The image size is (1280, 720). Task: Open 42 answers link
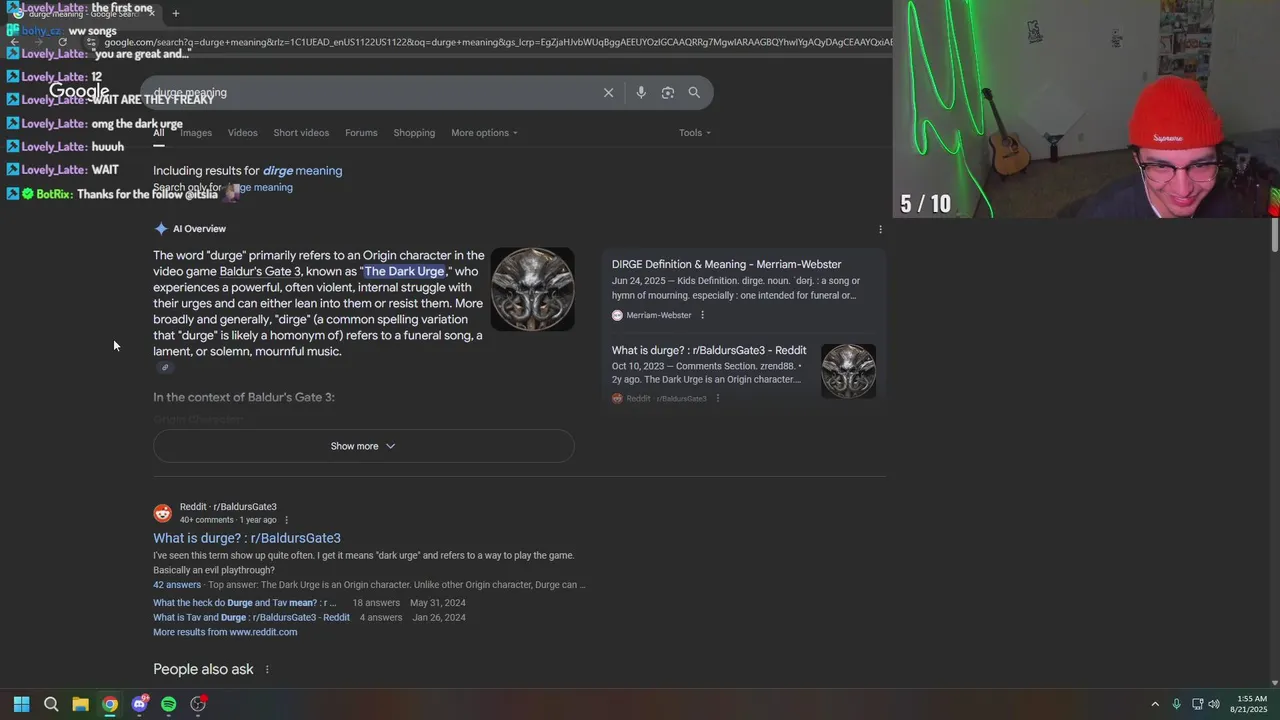[x=177, y=585]
